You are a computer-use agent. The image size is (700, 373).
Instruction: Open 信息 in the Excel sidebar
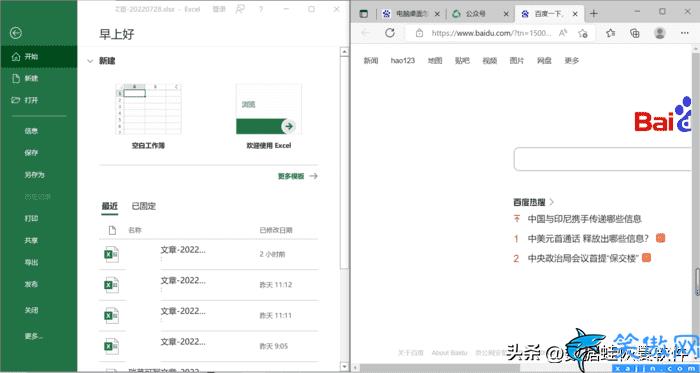(x=31, y=131)
